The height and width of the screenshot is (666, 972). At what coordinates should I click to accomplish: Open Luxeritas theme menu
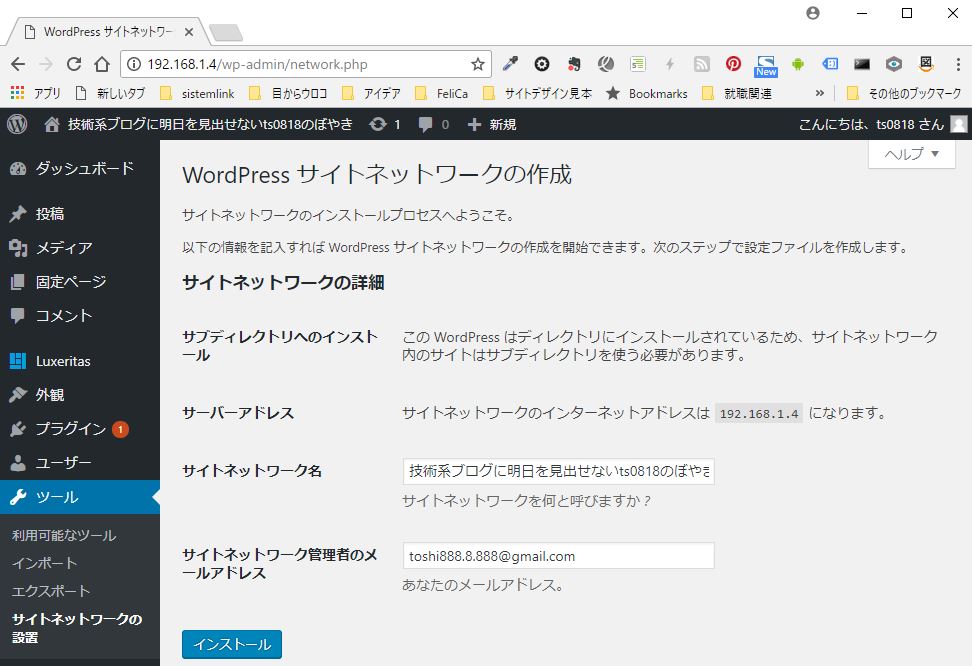[x=80, y=361]
